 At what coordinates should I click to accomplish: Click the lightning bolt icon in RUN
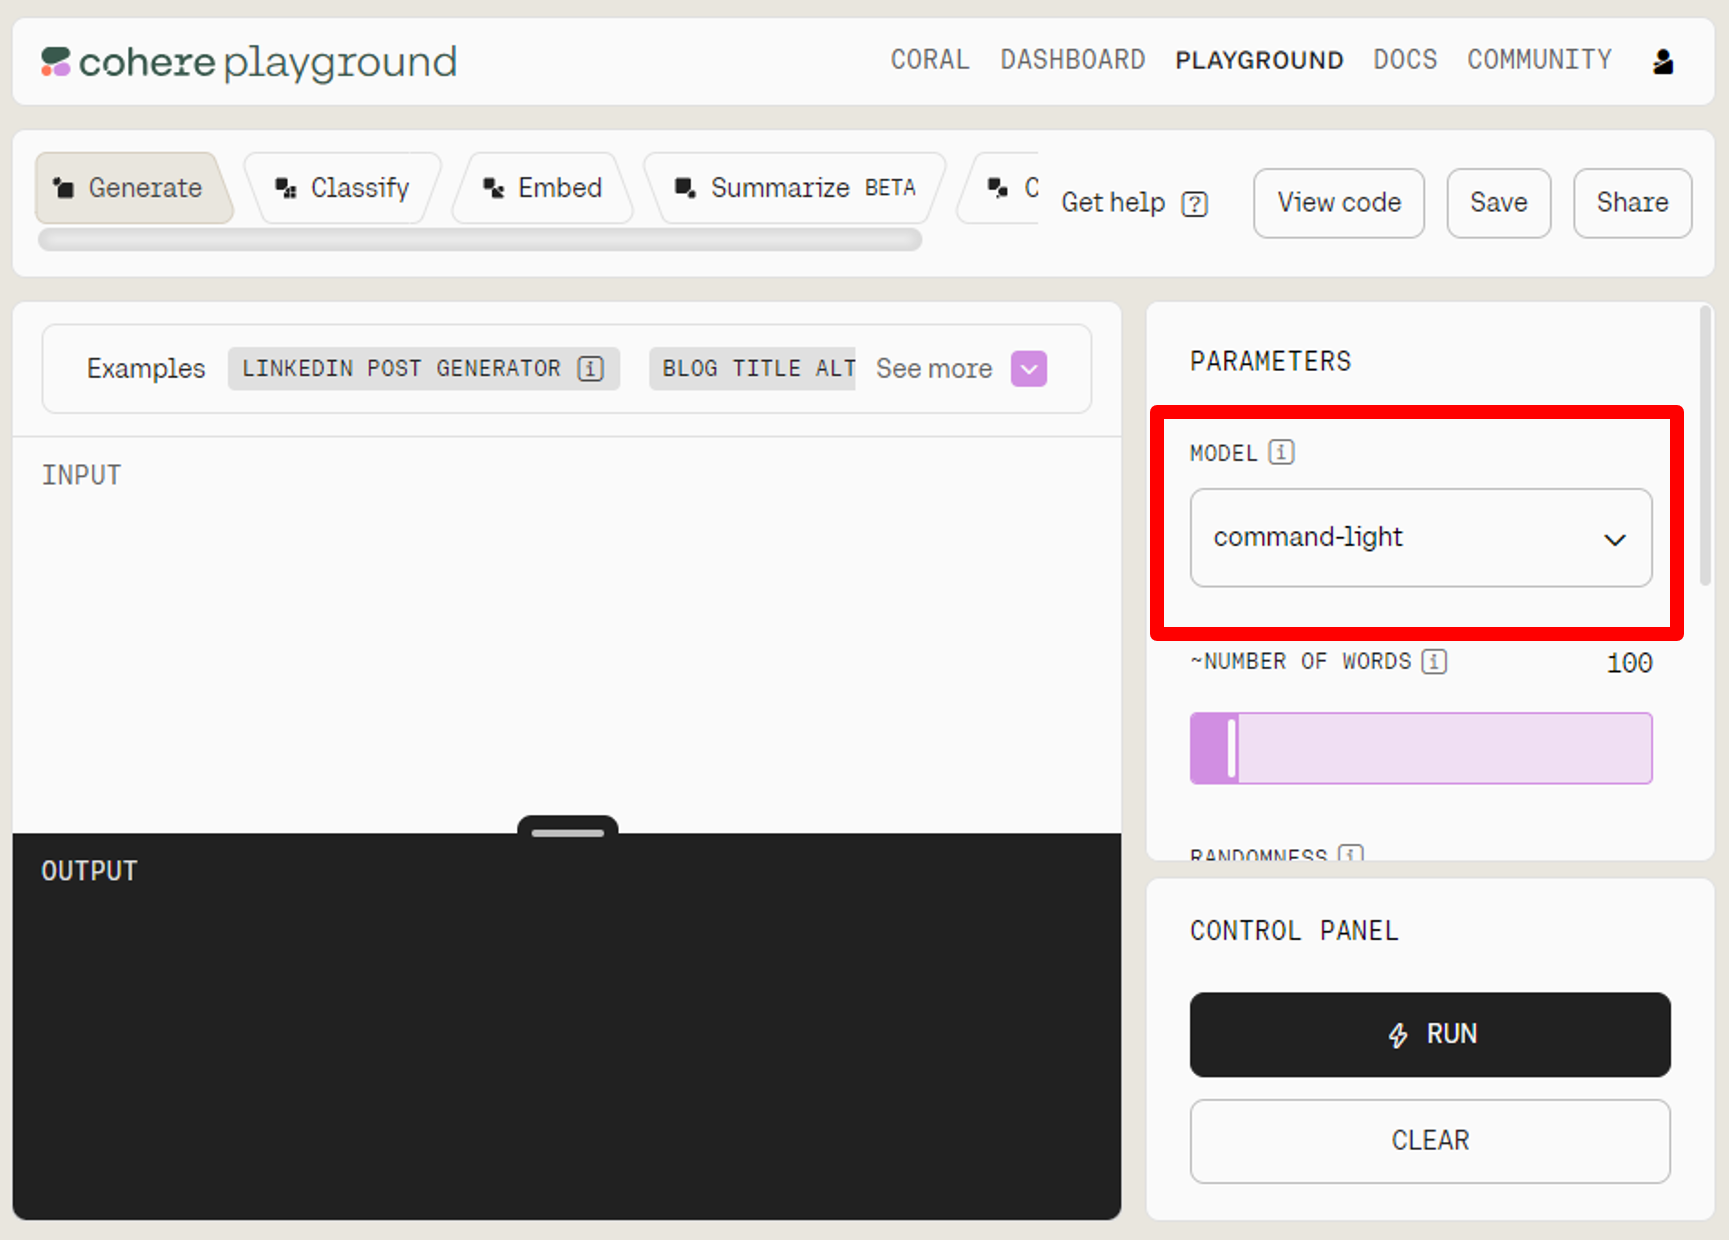pos(1398,1035)
